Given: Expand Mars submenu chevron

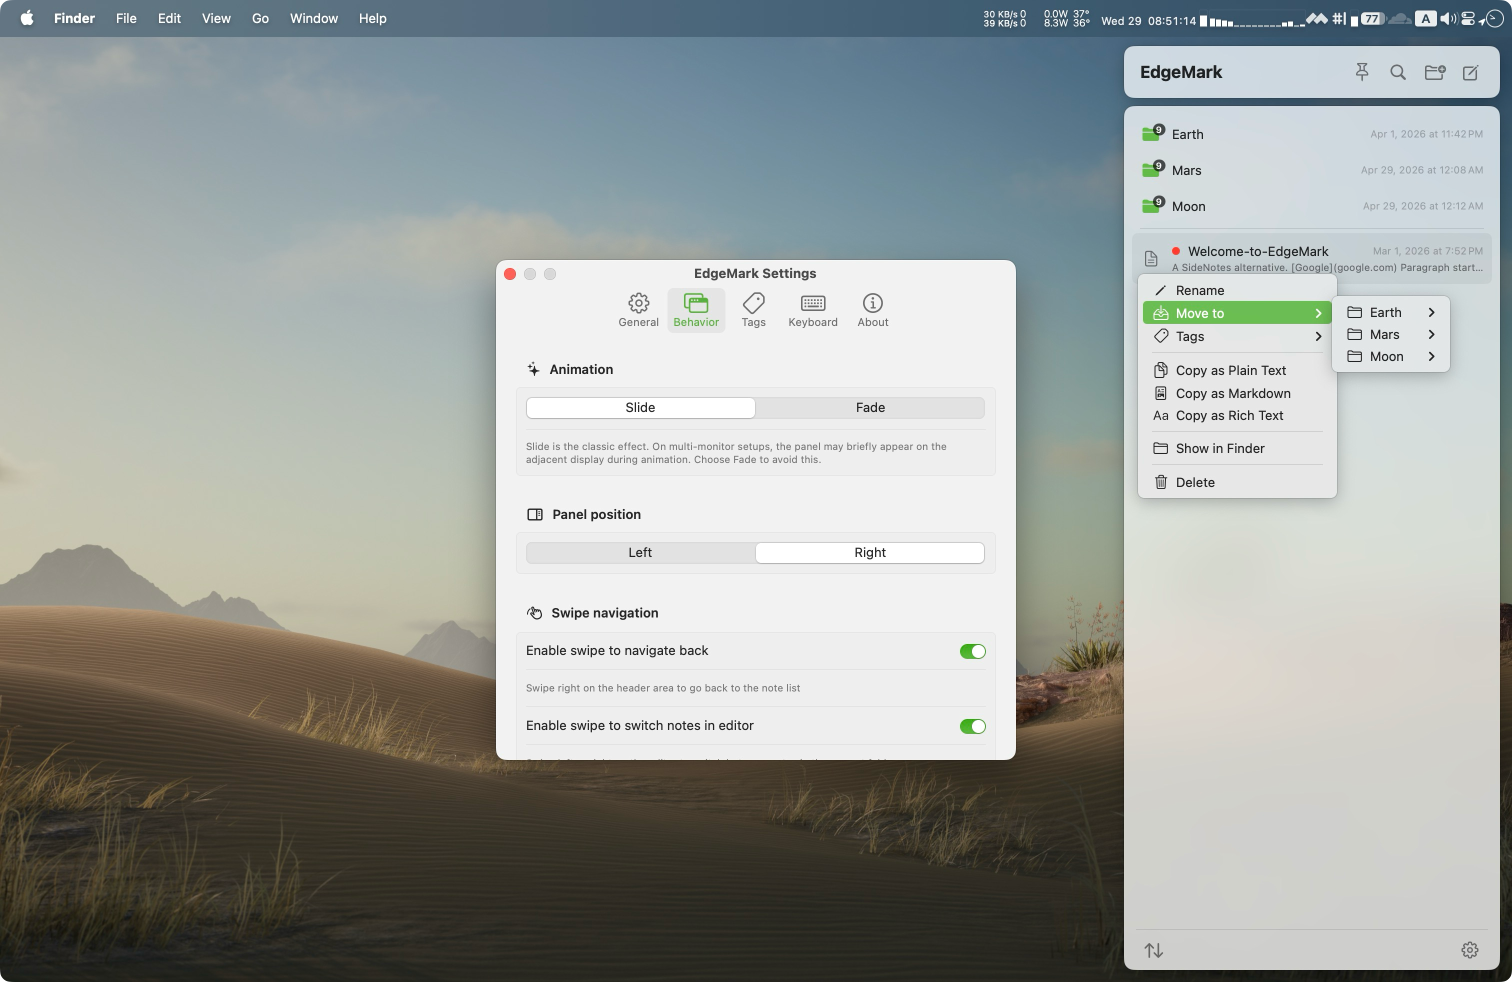Looking at the screenshot, I should [1432, 334].
